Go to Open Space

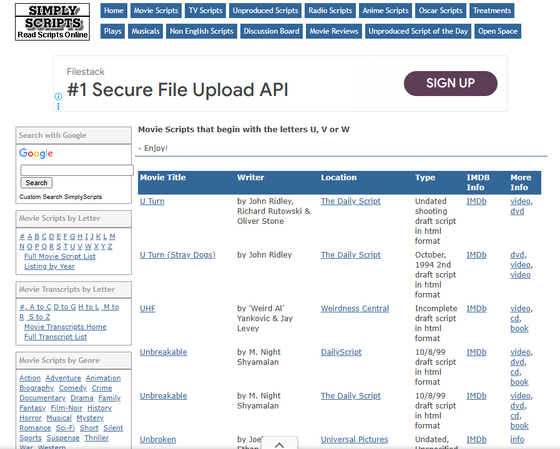(x=498, y=31)
